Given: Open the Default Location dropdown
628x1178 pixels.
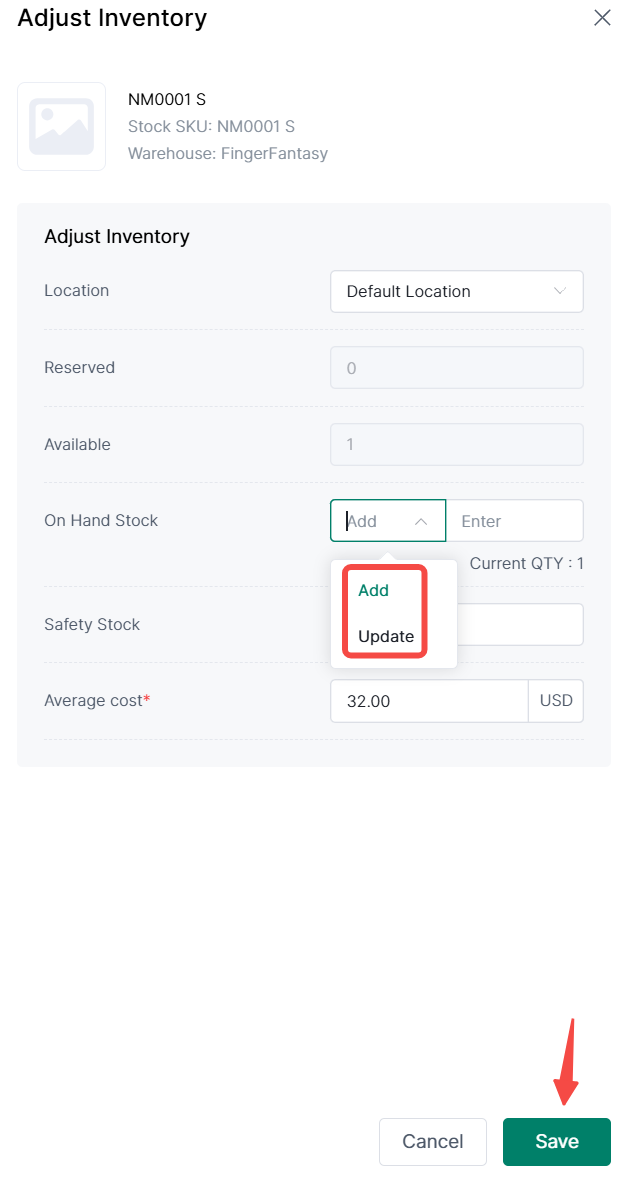Looking at the screenshot, I should click(456, 292).
